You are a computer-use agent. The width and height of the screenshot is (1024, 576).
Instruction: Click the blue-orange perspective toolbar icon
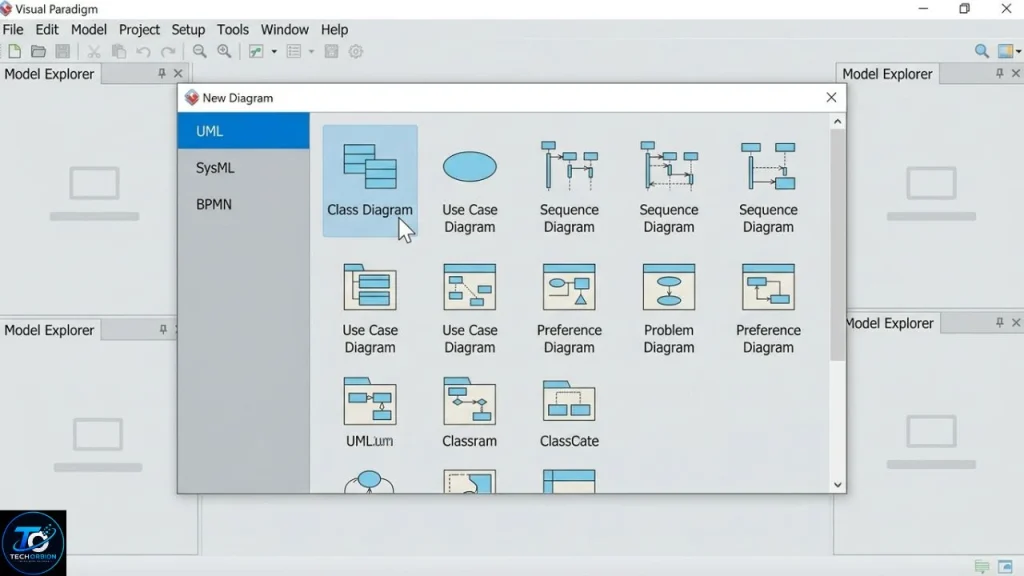1005,52
